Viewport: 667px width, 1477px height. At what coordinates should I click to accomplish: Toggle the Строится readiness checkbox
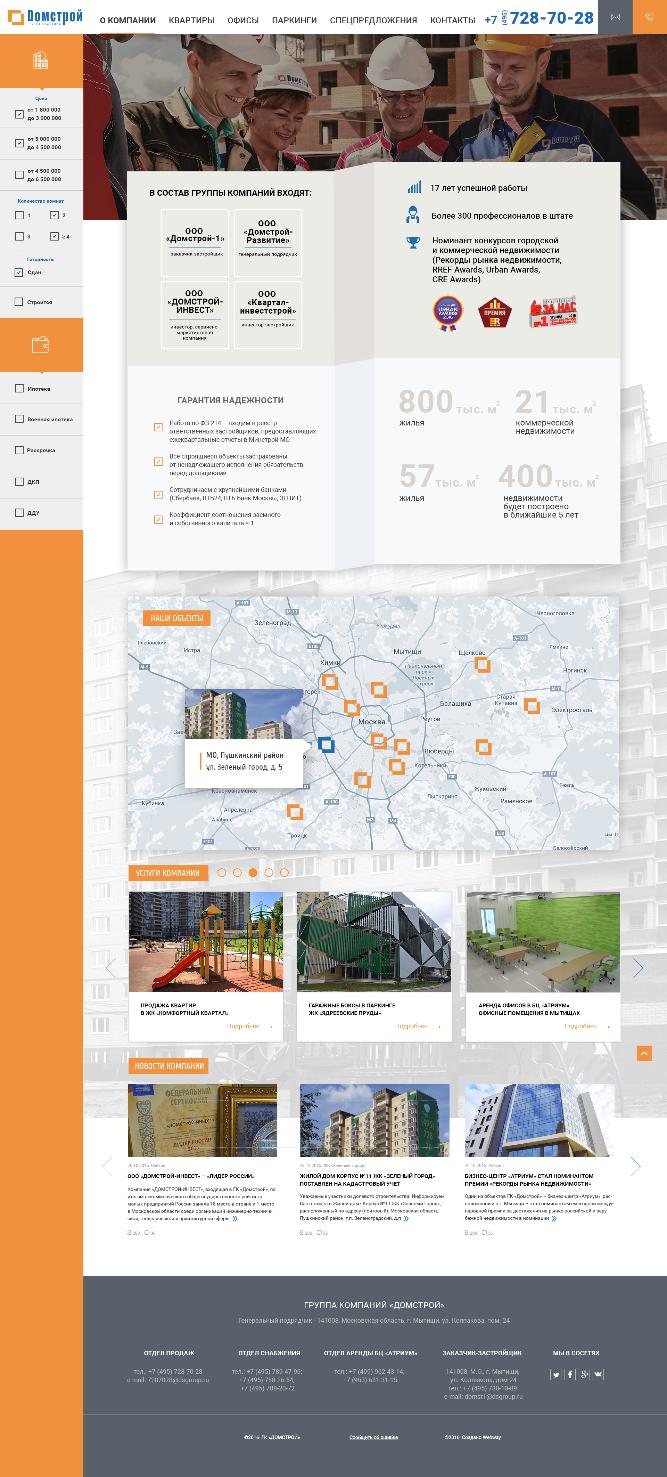coord(20,301)
